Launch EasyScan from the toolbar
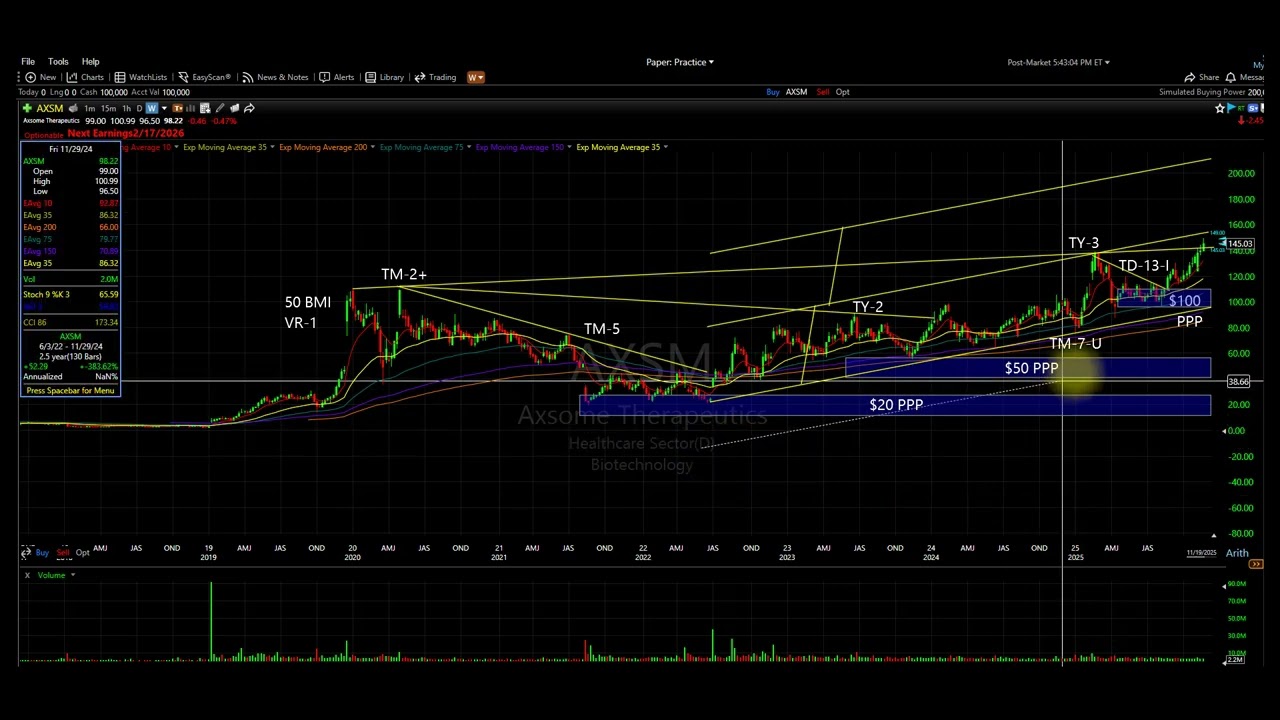The height and width of the screenshot is (720, 1280). [x=203, y=77]
